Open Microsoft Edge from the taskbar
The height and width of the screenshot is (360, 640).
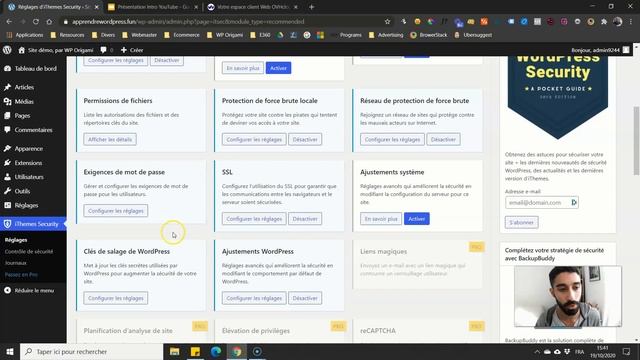coord(216,351)
